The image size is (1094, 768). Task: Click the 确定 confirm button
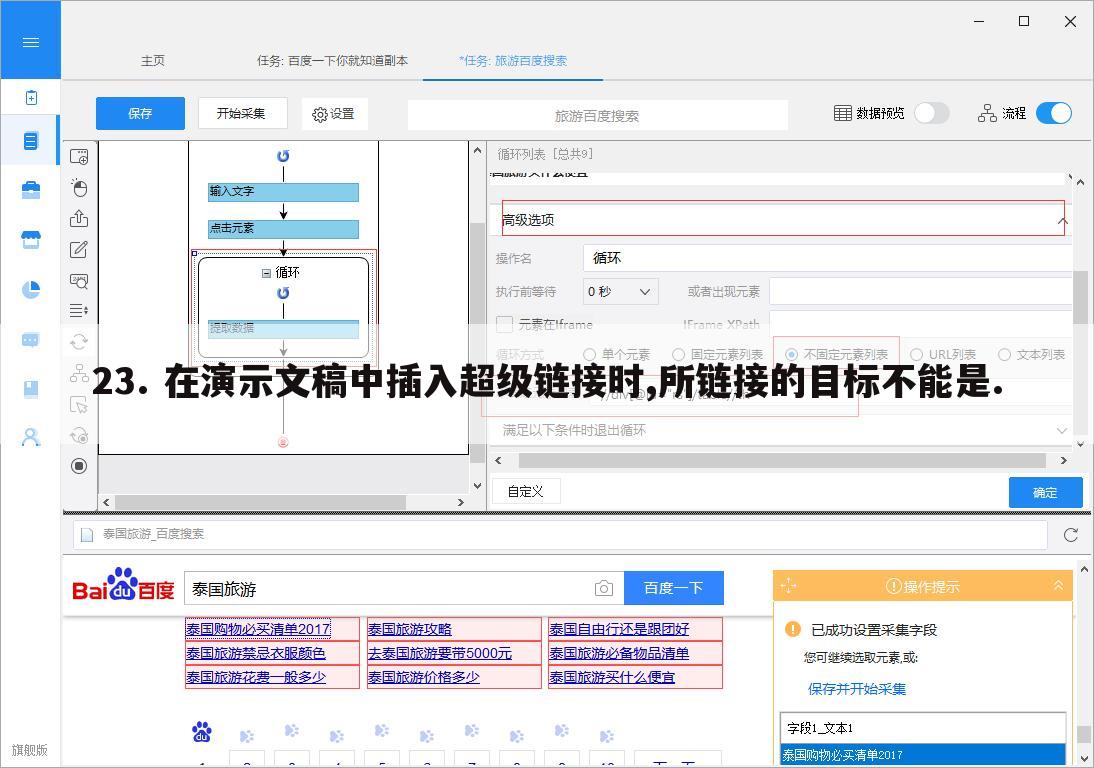pyautogui.click(x=1045, y=492)
